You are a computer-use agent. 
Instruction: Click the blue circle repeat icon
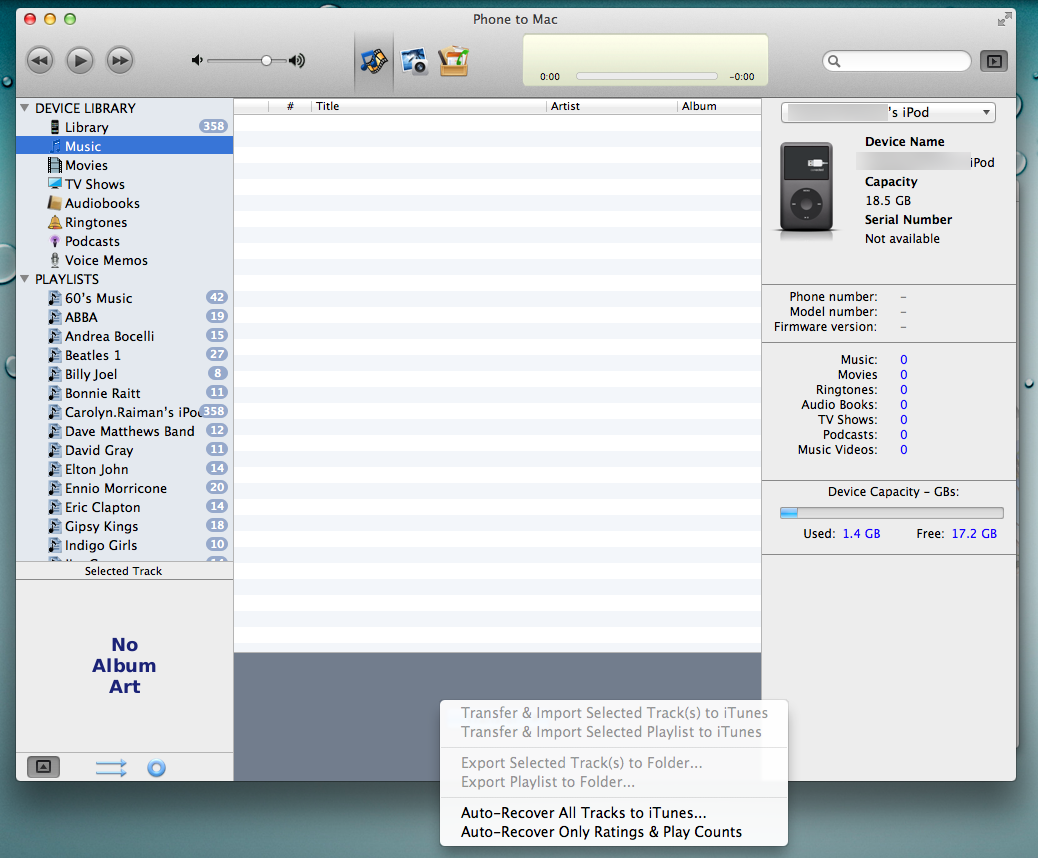tap(156, 768)
